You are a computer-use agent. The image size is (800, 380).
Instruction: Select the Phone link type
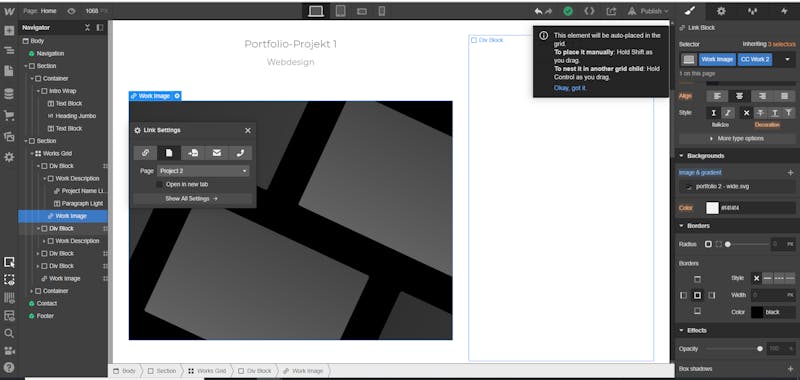click(x=240, y=153)
